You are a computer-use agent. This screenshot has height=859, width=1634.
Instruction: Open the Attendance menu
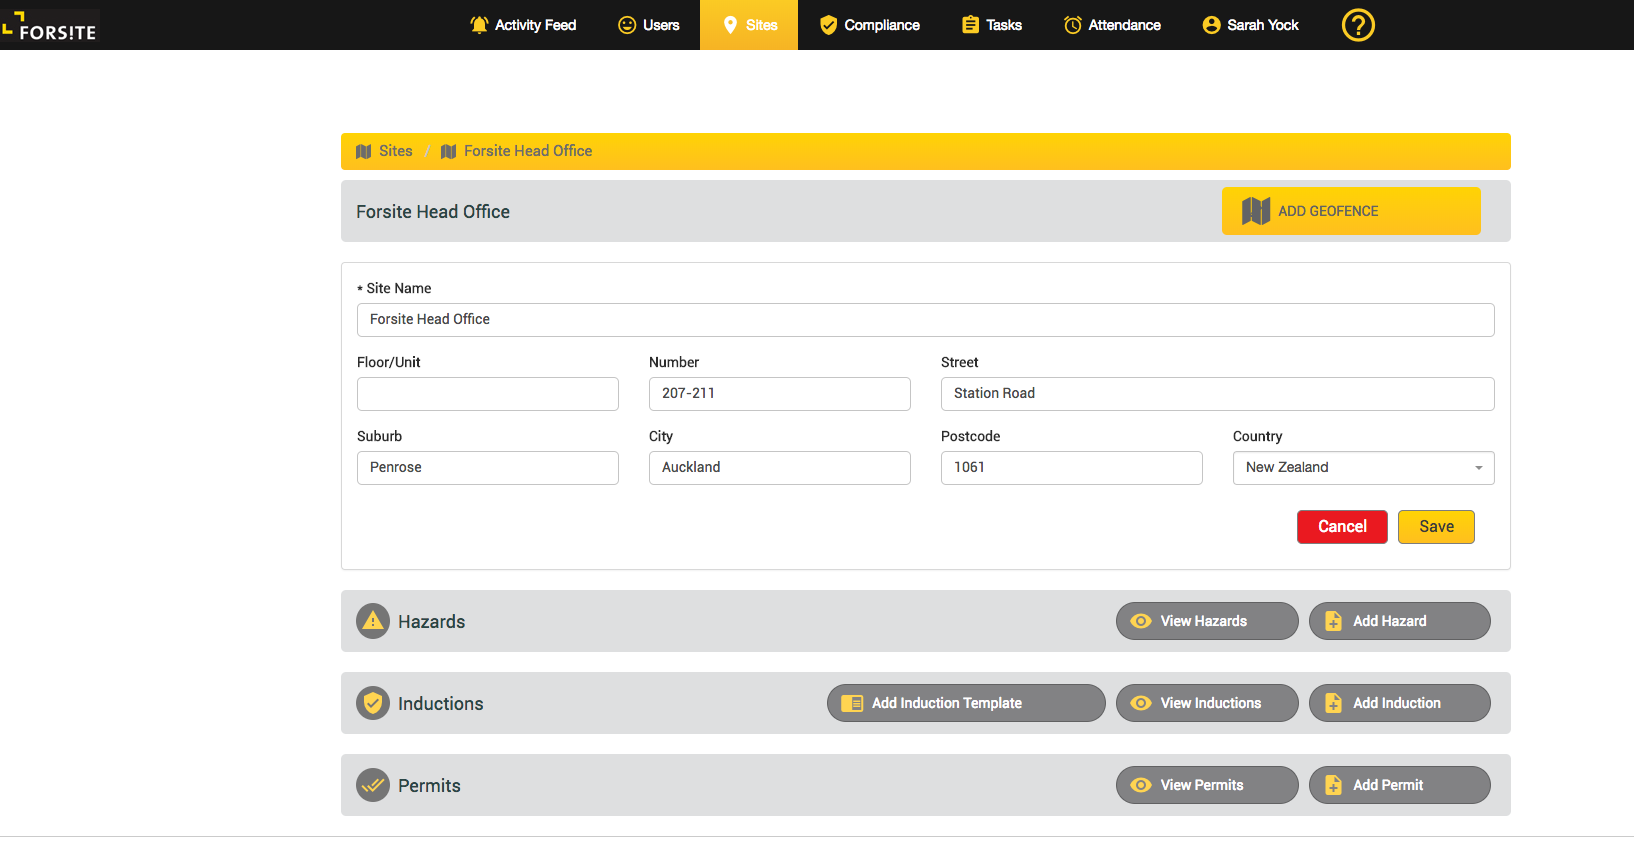point(1112,25)
